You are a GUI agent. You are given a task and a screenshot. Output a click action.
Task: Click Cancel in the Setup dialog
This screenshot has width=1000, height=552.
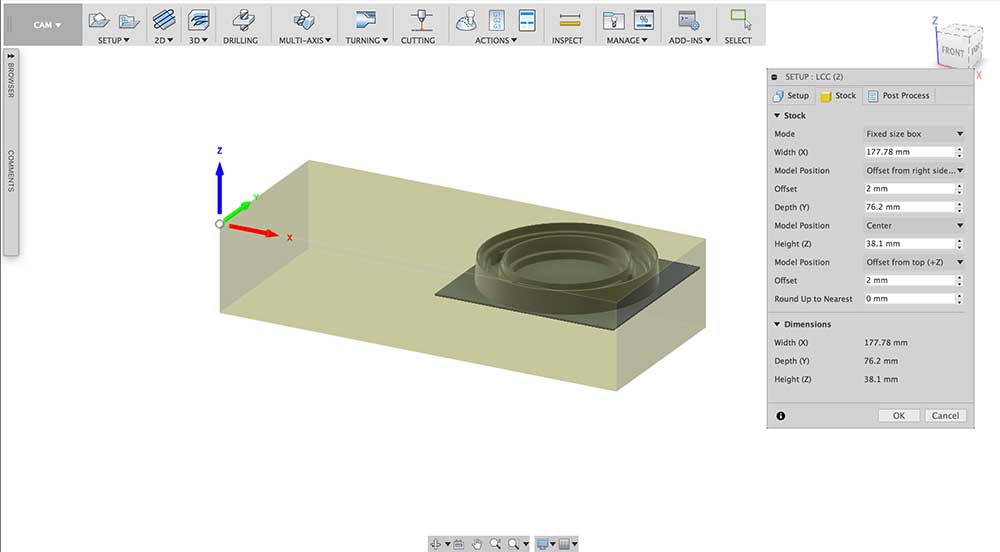tap(945, 416)
